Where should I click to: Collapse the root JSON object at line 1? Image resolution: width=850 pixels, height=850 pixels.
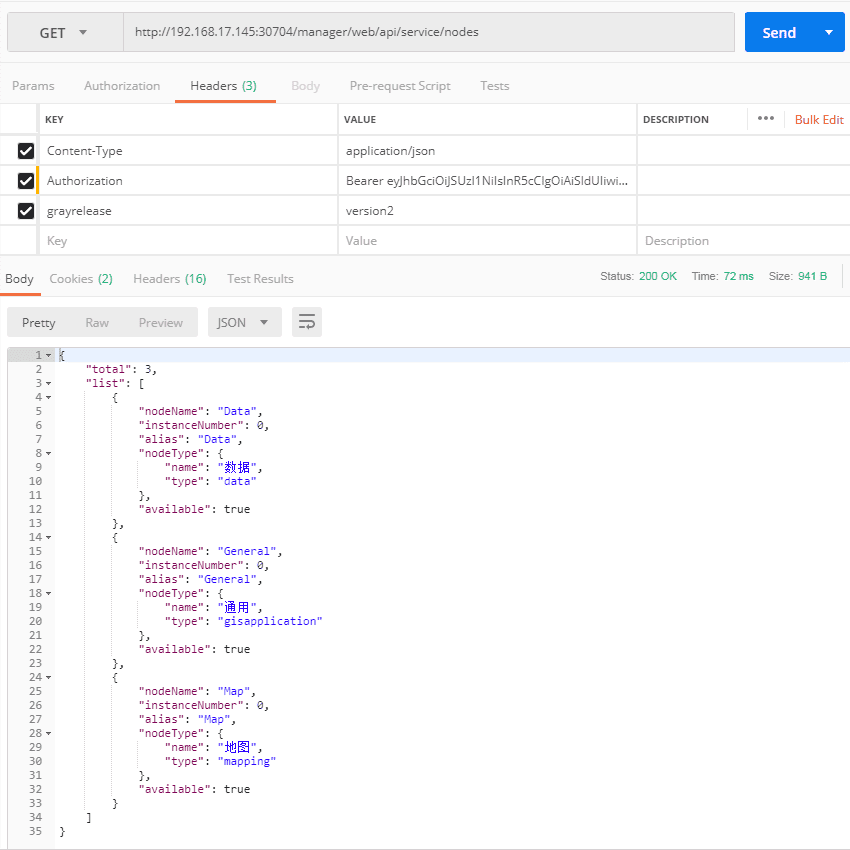48,355
